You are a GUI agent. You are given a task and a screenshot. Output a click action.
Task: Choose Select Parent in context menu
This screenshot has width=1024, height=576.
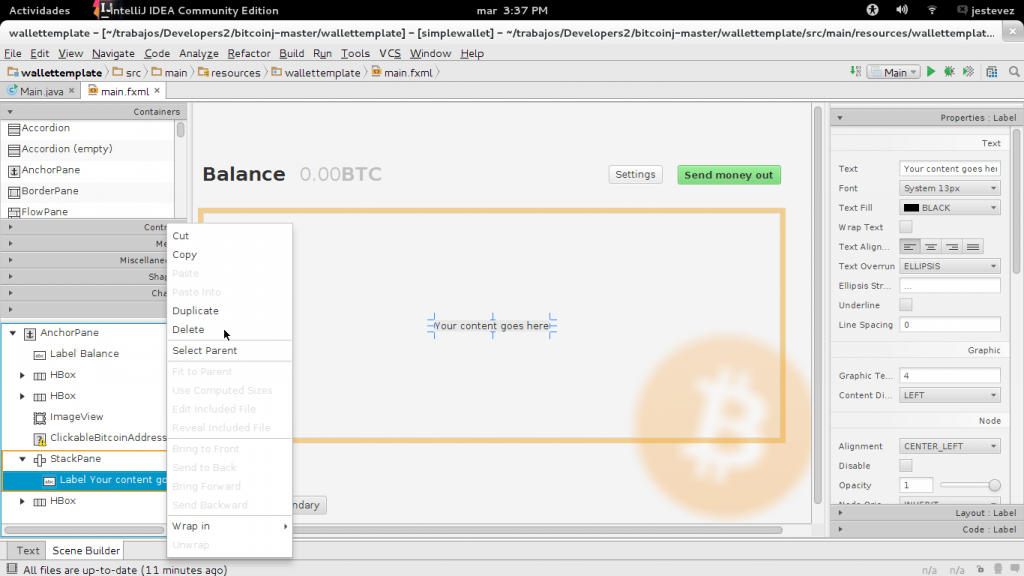(x=229, y=351)
